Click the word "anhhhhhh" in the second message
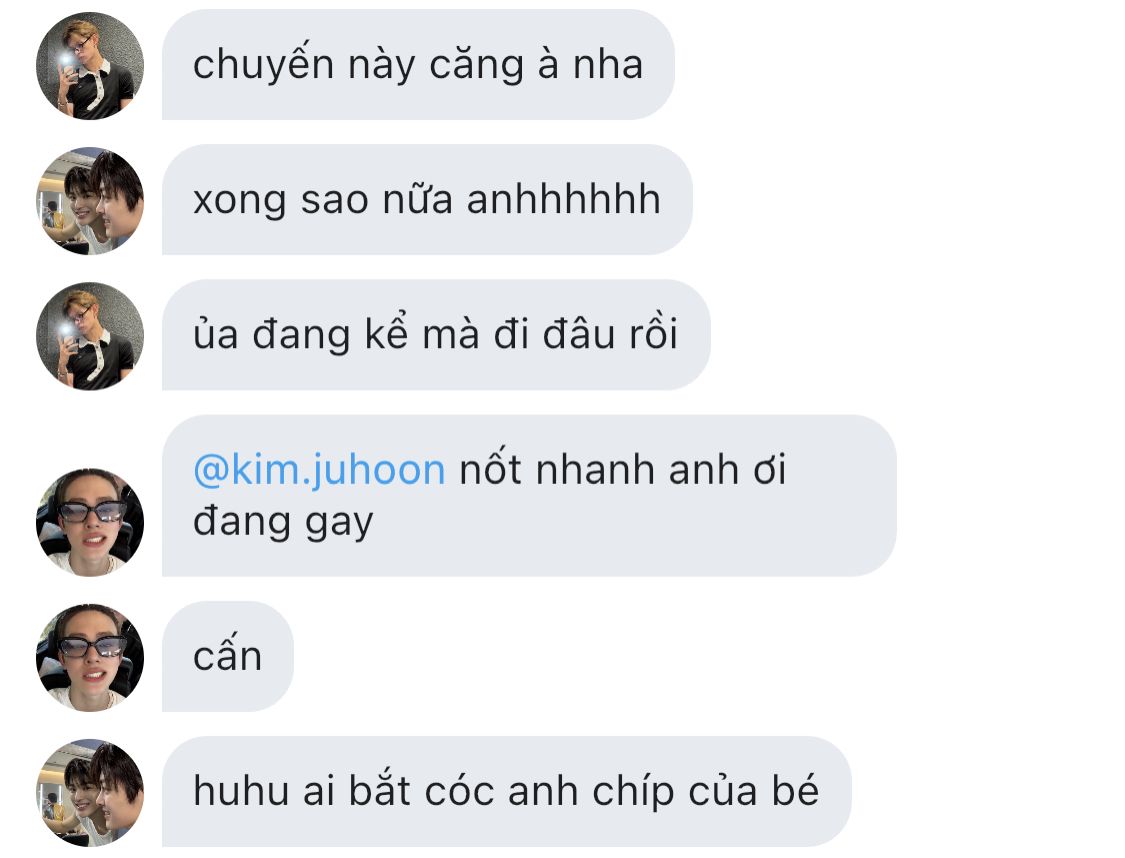Screen dimensions: 1125x858 pos(564,199)
